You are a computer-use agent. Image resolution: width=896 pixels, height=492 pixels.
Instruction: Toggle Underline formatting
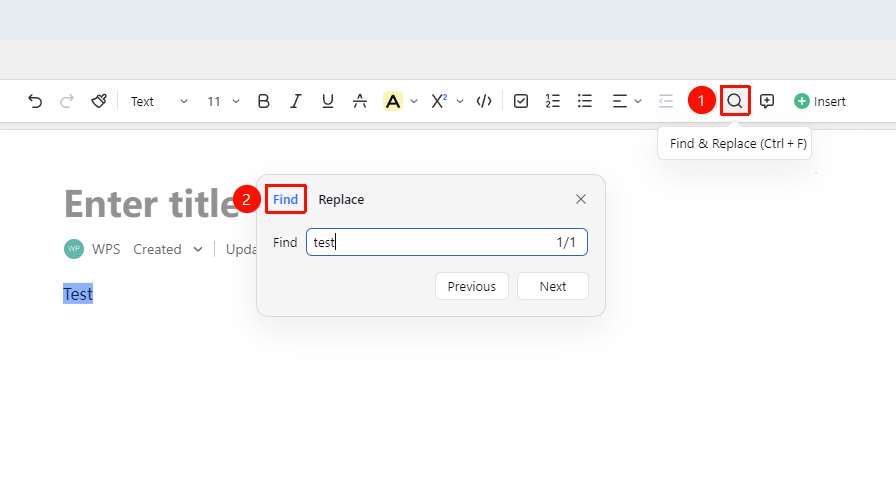(x=327, y=101)
